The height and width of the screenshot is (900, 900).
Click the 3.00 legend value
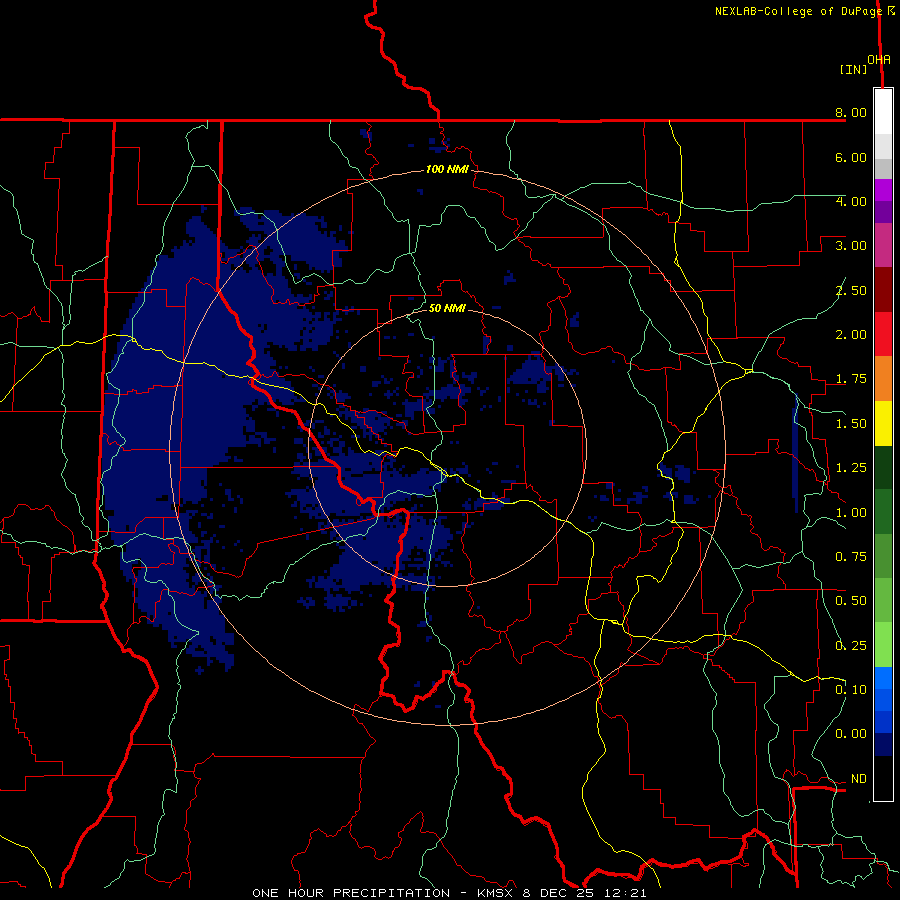851,246
